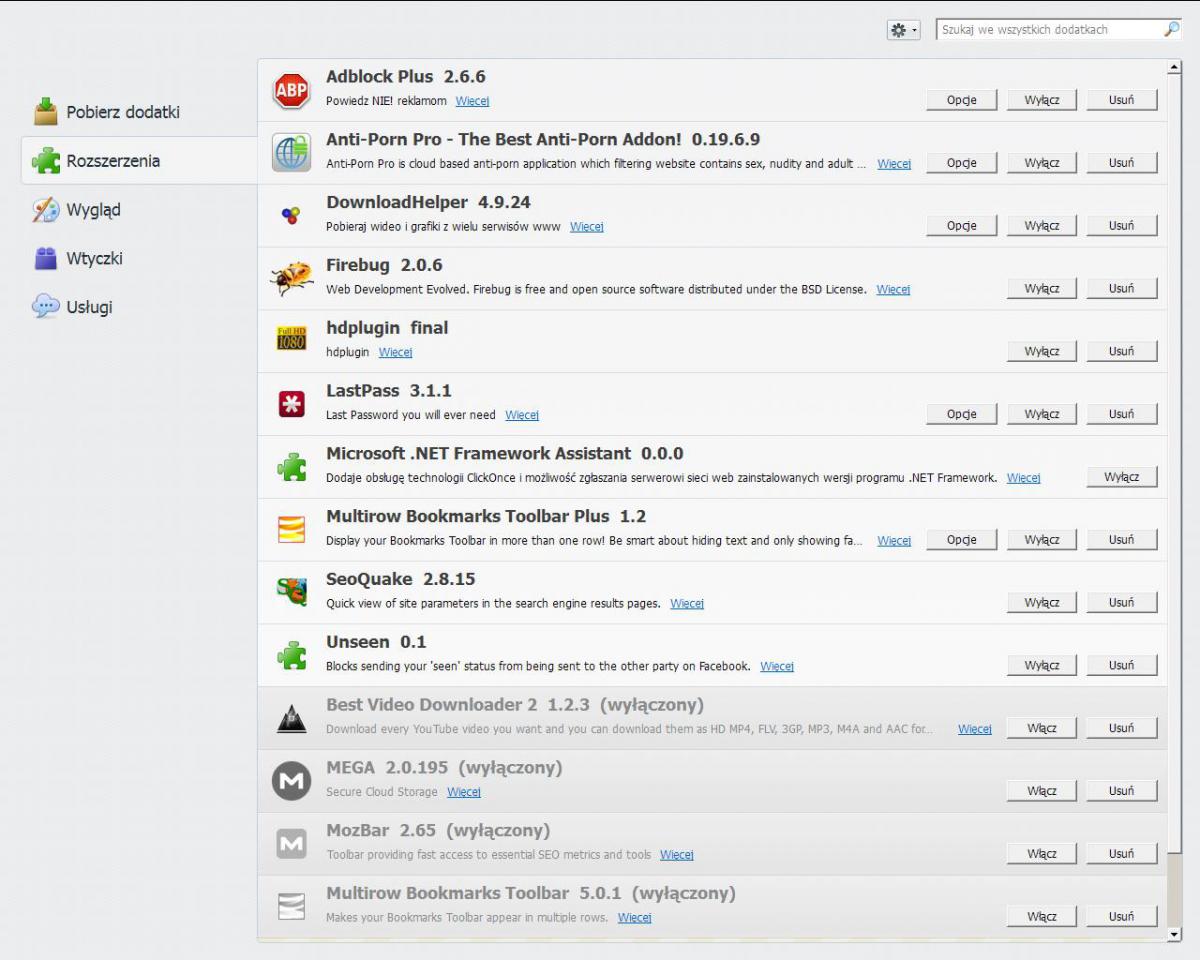
Task: Open Opcje for Multirow Bookmarks Toolbar Plus
Action: (962, 540)
